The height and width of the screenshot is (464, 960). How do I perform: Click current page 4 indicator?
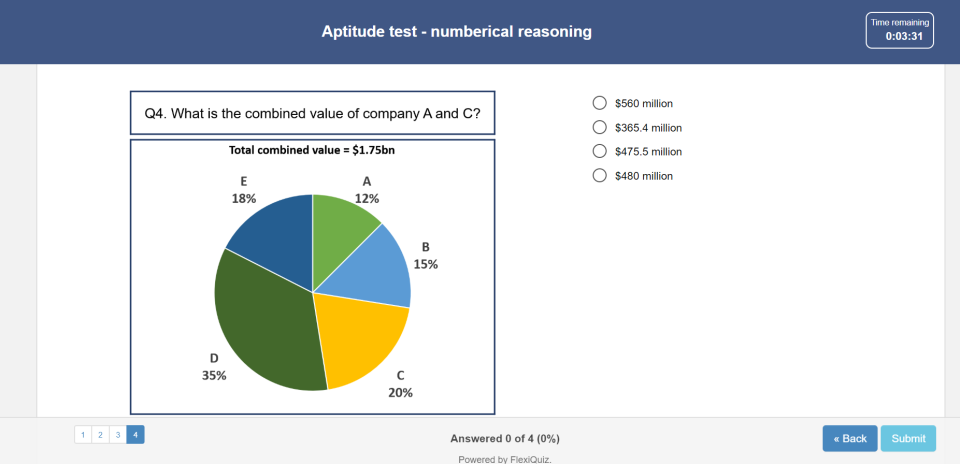pyautogui.click(x=135, y=435)
